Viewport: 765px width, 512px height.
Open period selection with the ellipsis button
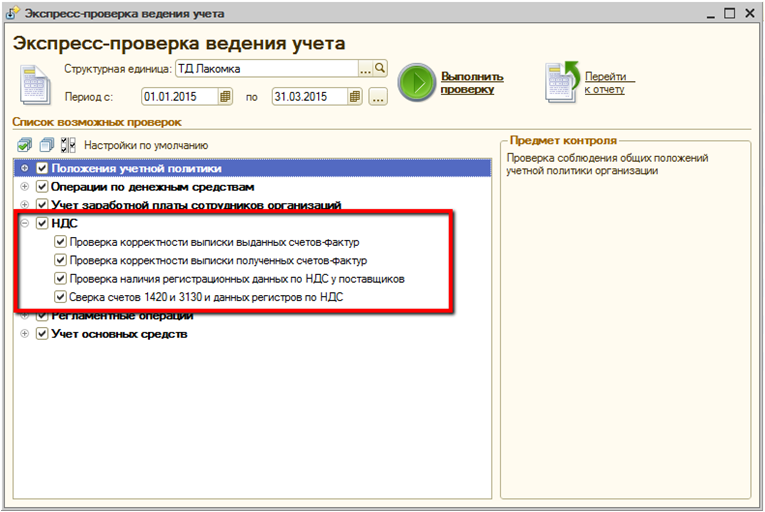pyautogui.click(x=377, y=97)
